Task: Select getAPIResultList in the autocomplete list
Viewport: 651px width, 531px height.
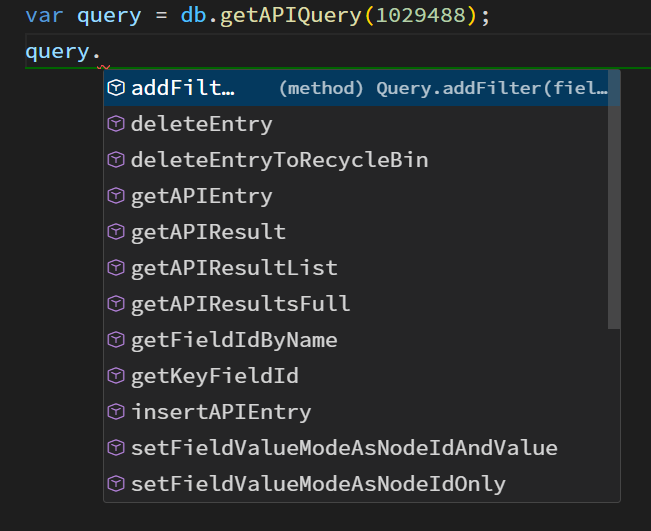Action: tap(234, 268)
